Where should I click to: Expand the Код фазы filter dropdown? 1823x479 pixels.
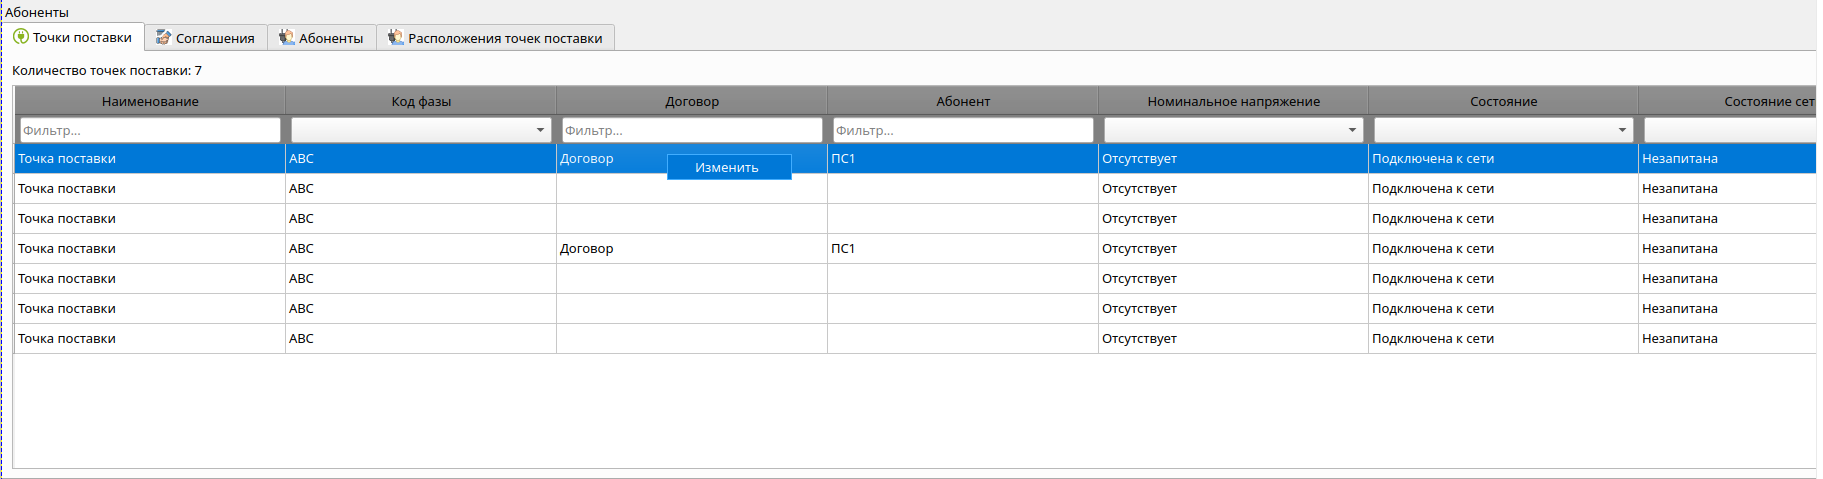(540, 130)
